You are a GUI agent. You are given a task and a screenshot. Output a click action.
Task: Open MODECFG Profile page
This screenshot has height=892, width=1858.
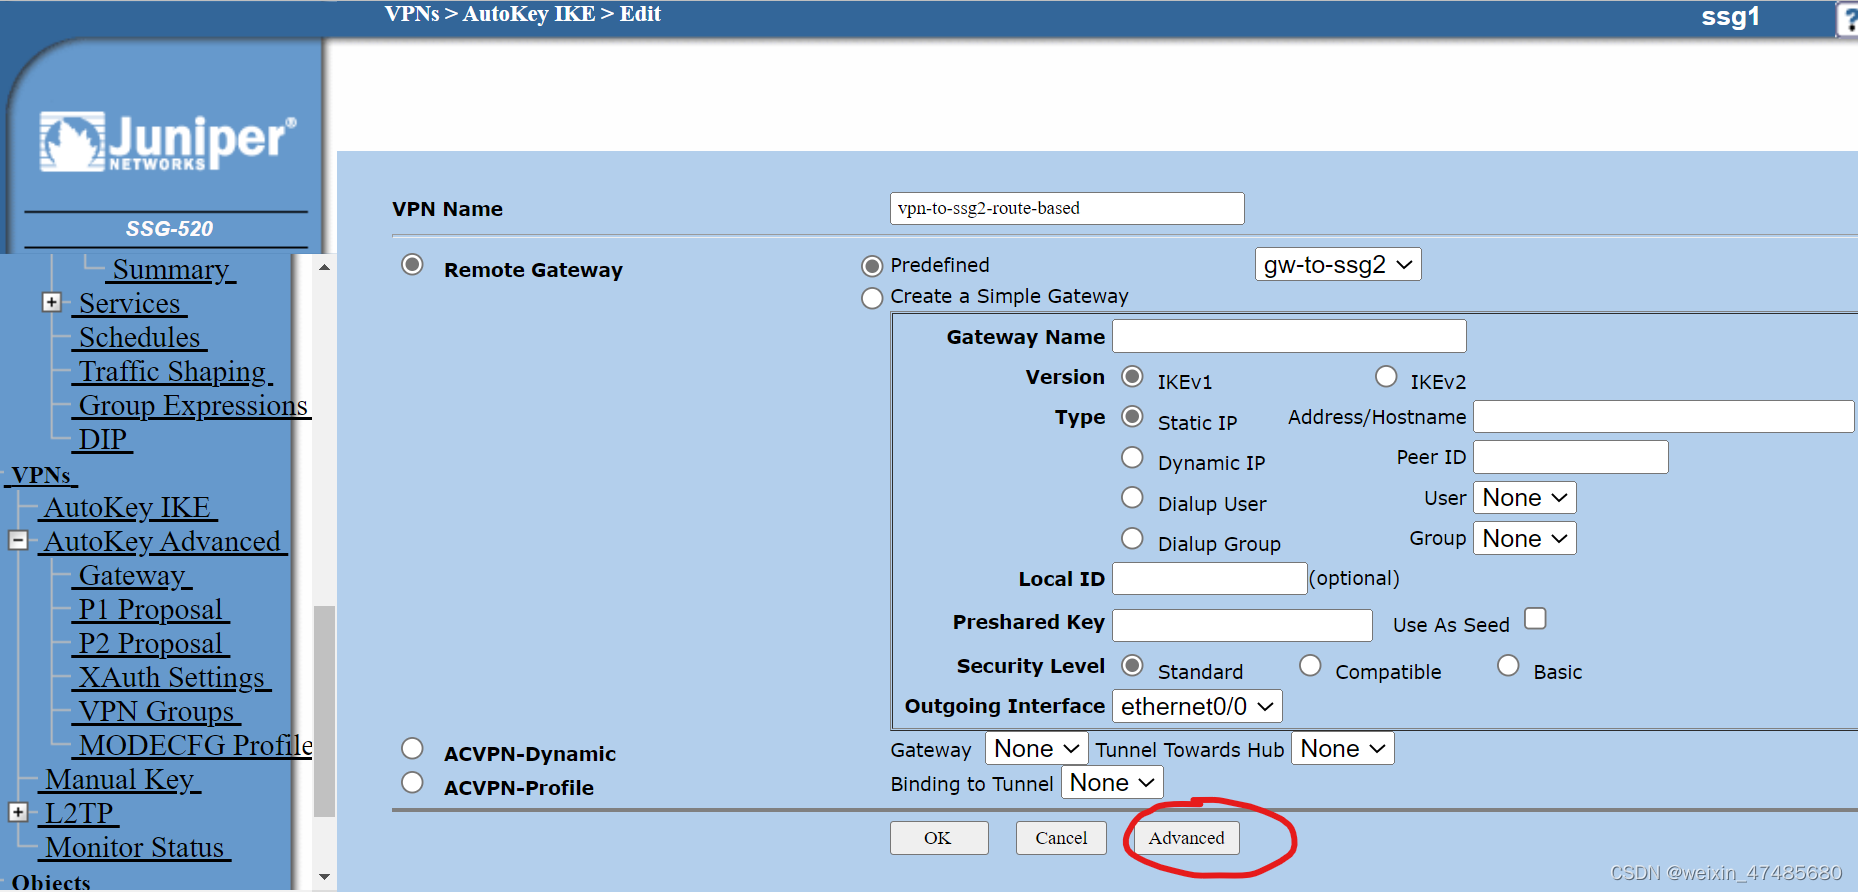point(194,746)
